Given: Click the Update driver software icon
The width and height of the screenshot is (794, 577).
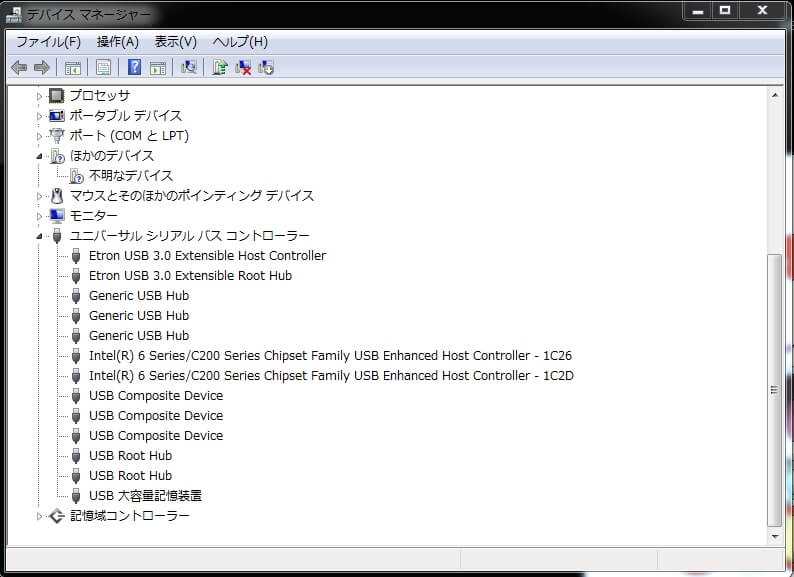Looking at the screenshot, I should (x=220, y=67).
